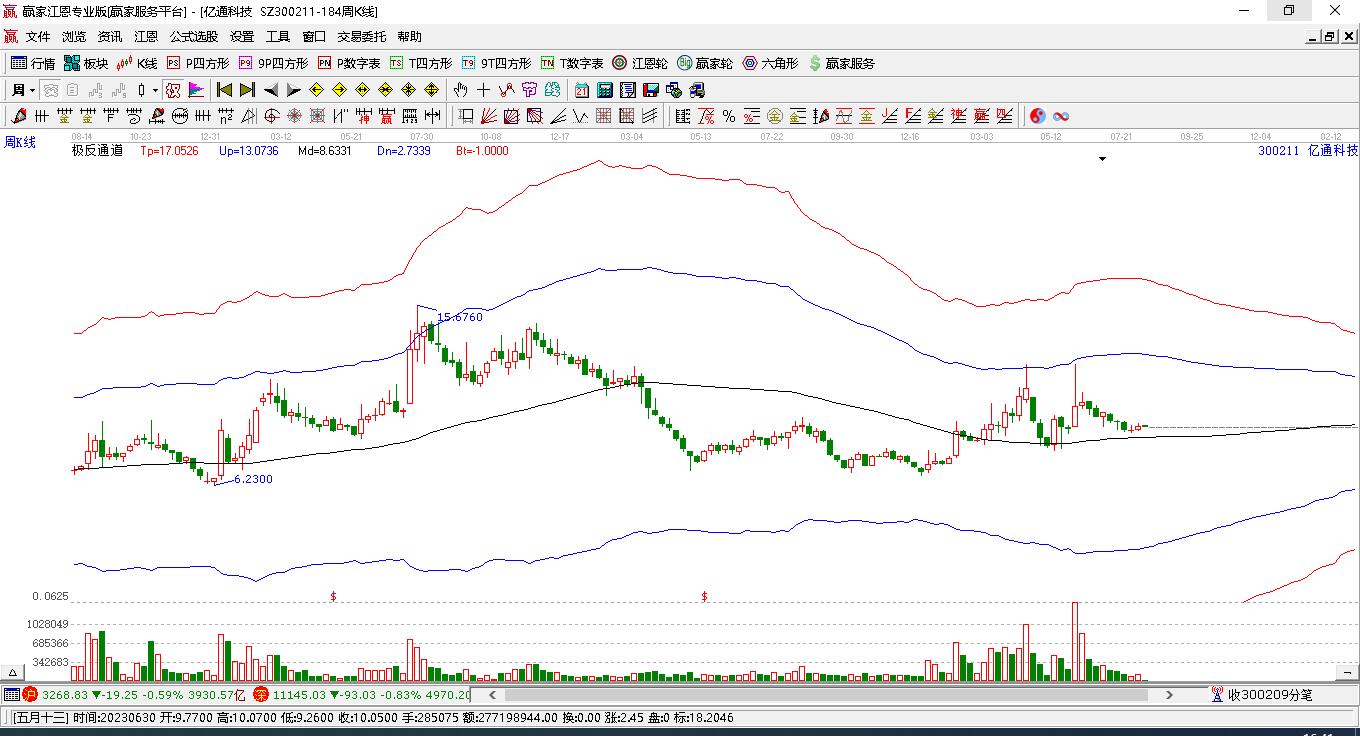Click the Shenzhen index 11145.03 status entry

point(361,695)
